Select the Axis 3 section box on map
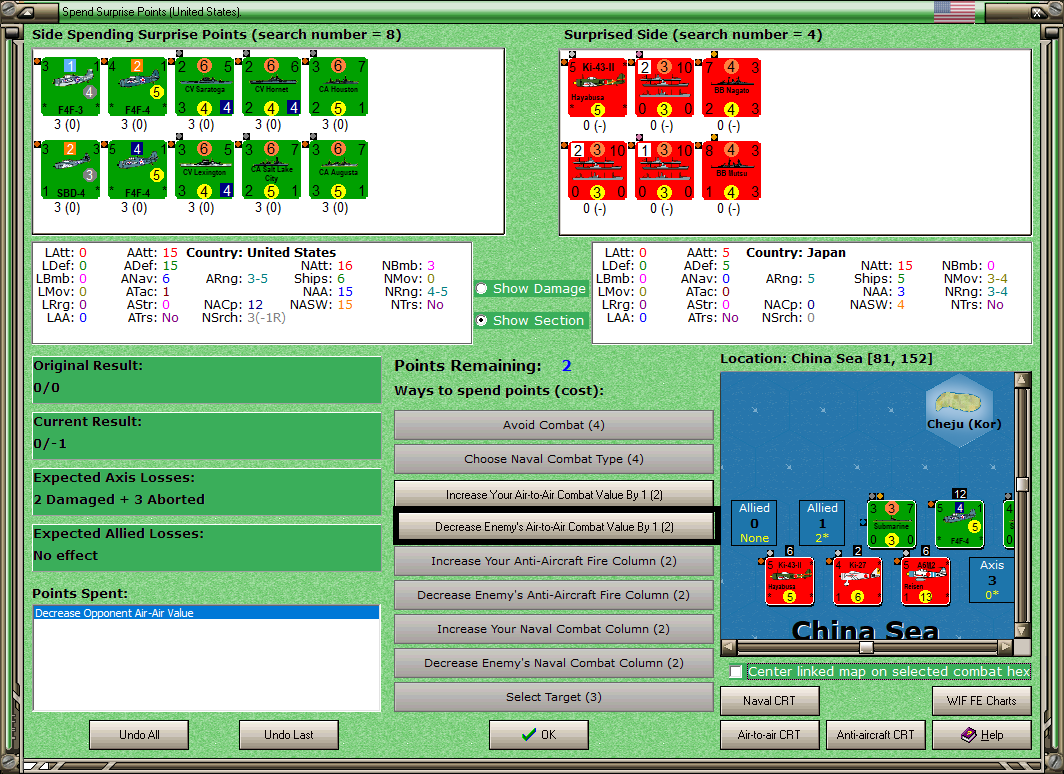 tap(991, 580)
